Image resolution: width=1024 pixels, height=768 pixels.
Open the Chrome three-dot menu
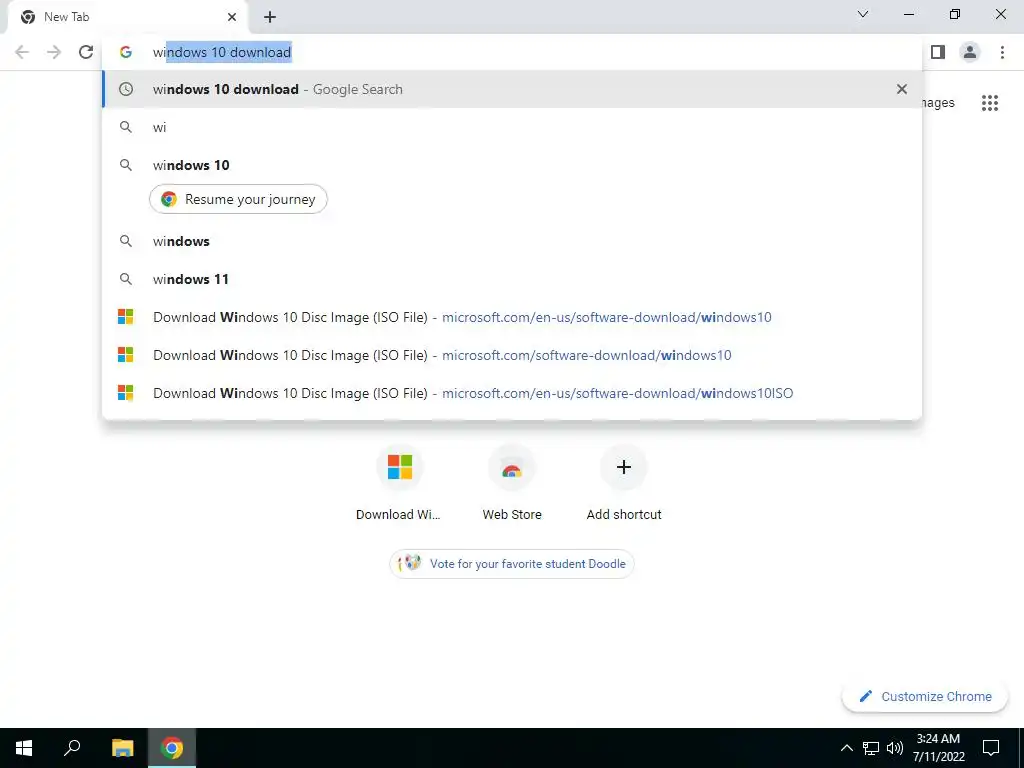1002,52
